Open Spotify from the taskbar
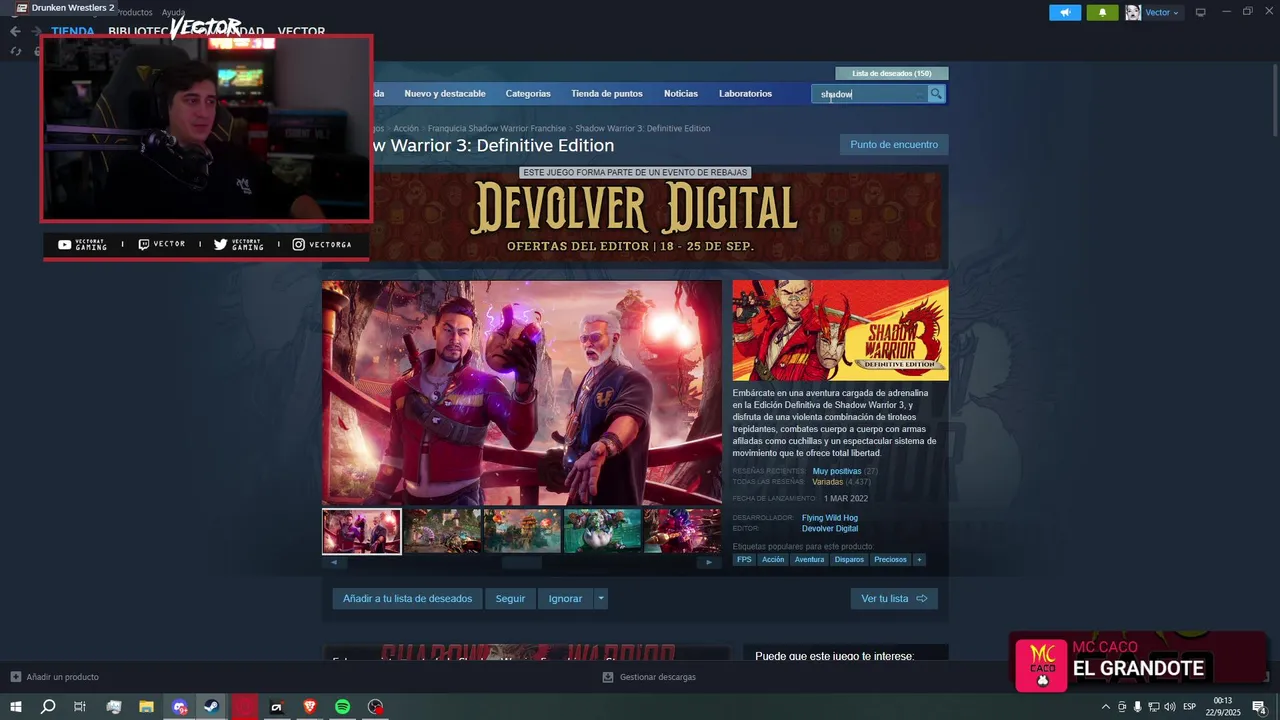This screenshot has width=1280, height=720. click(342, 707)
